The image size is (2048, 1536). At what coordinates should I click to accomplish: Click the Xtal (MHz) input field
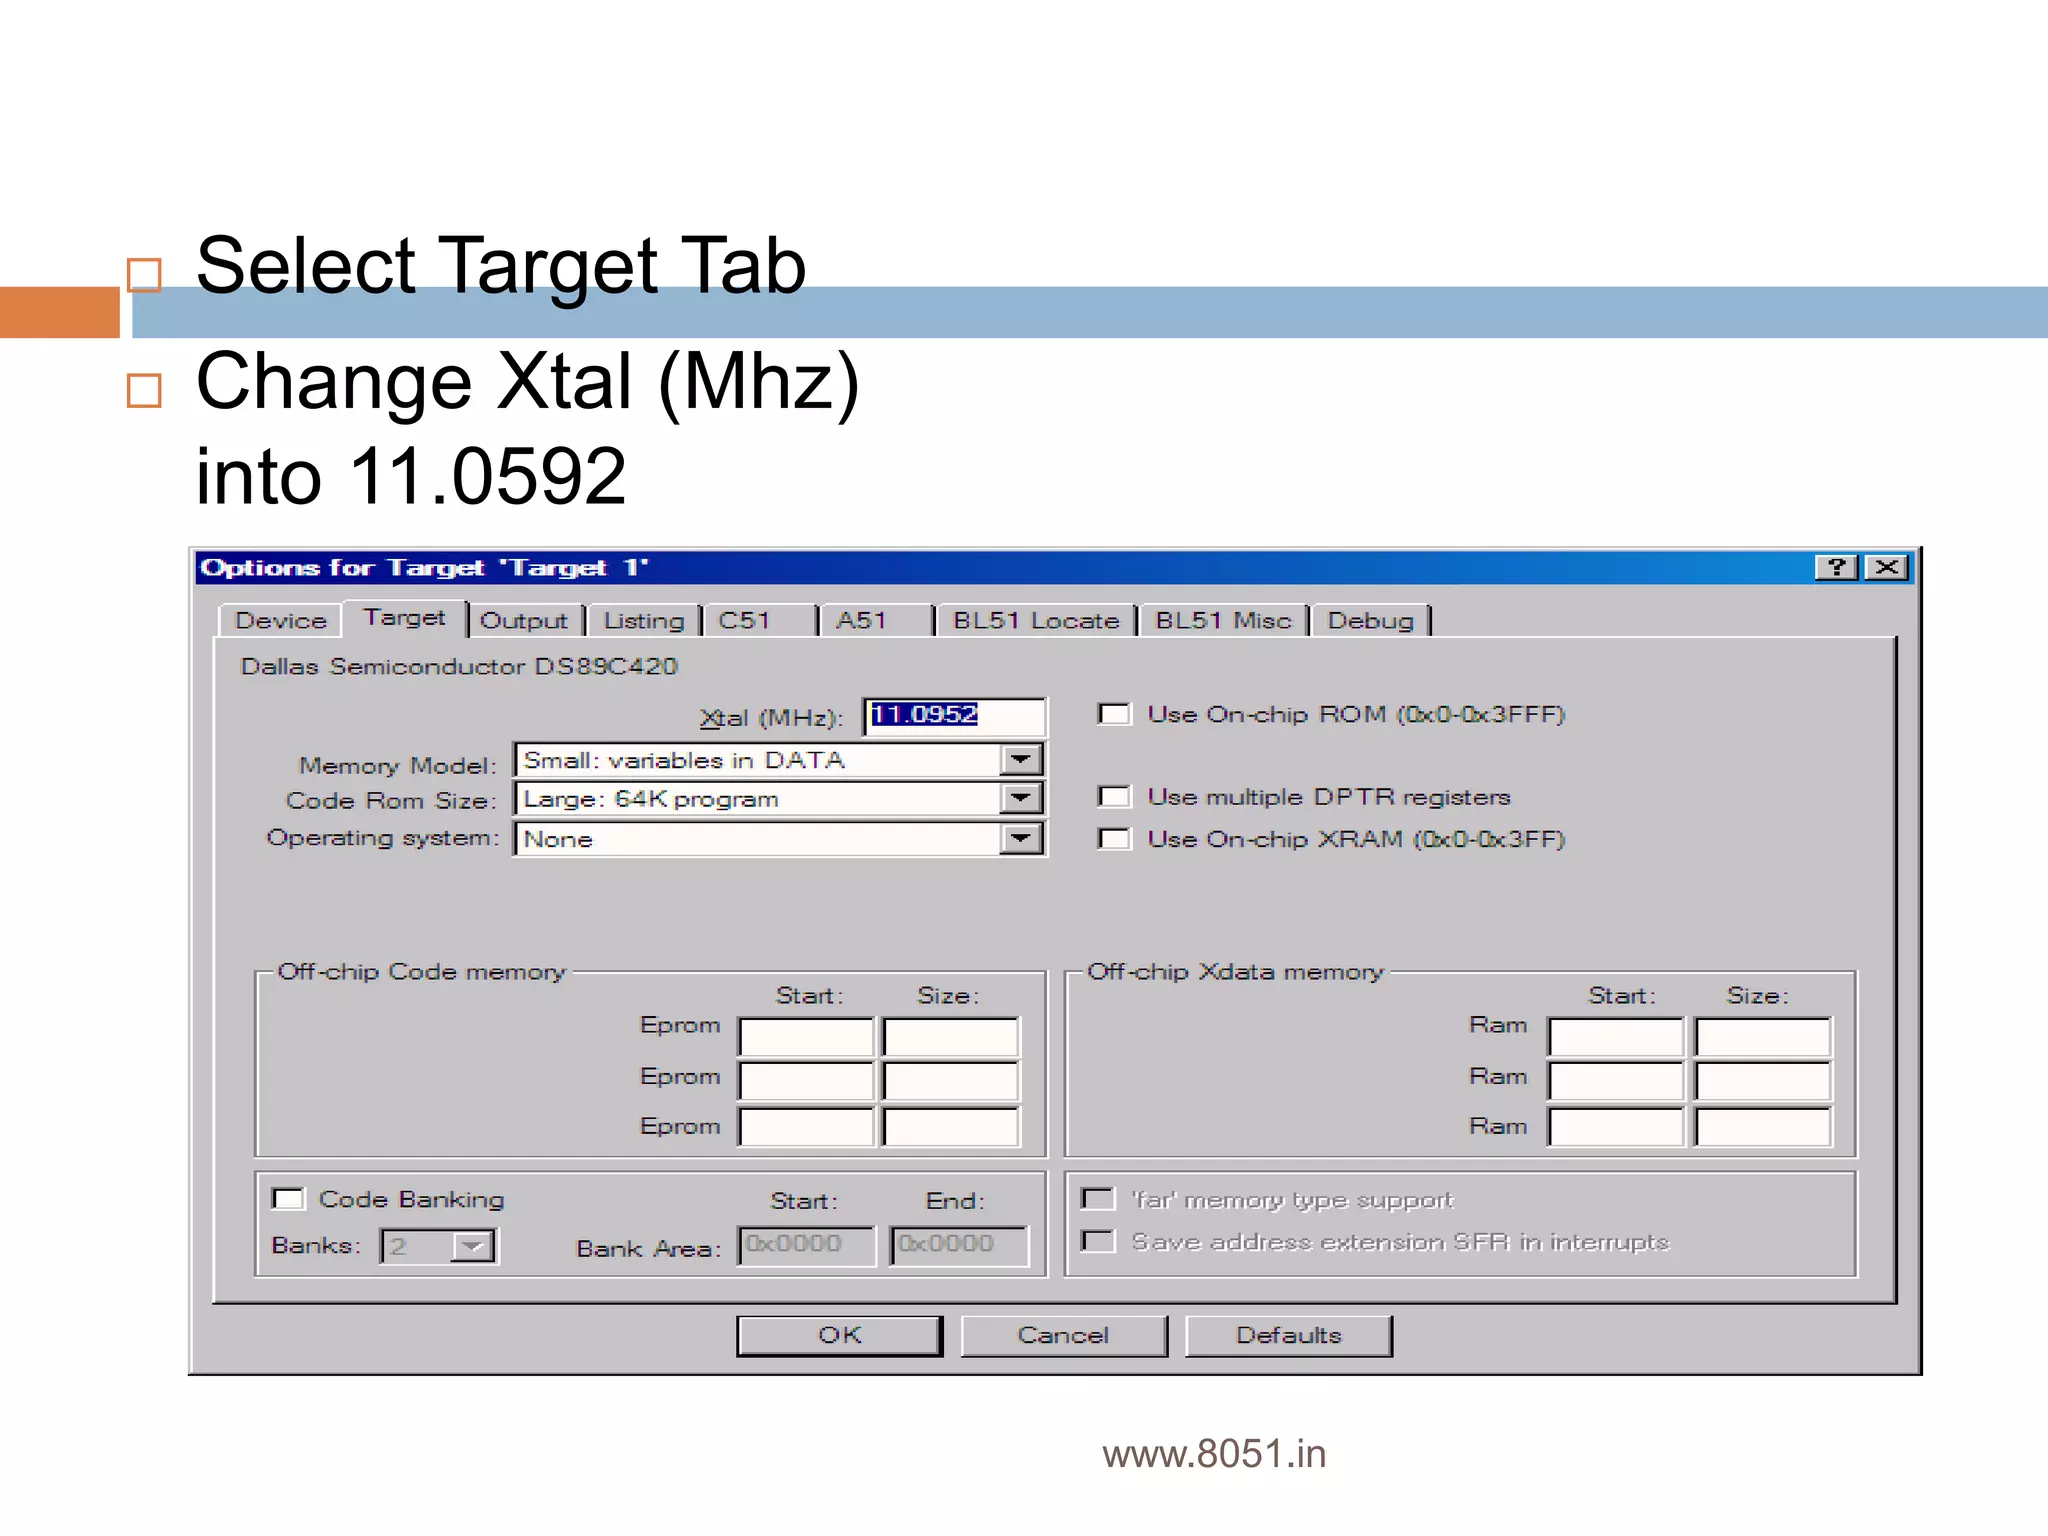[953, 716]
